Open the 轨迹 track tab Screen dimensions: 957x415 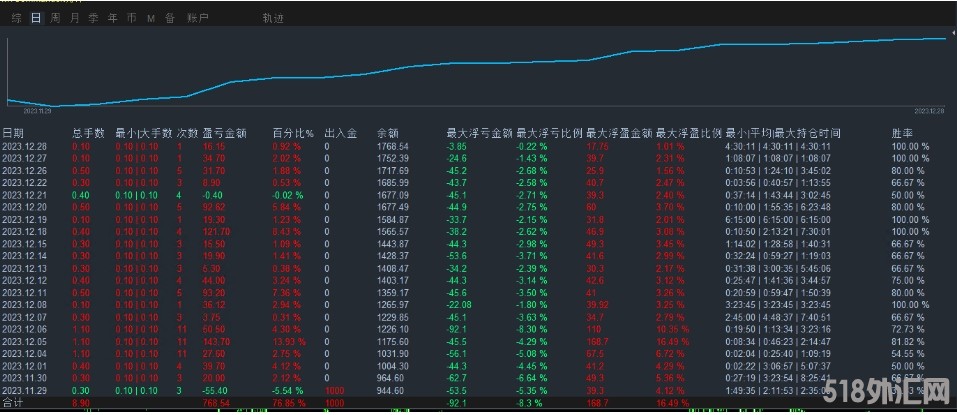272,18
